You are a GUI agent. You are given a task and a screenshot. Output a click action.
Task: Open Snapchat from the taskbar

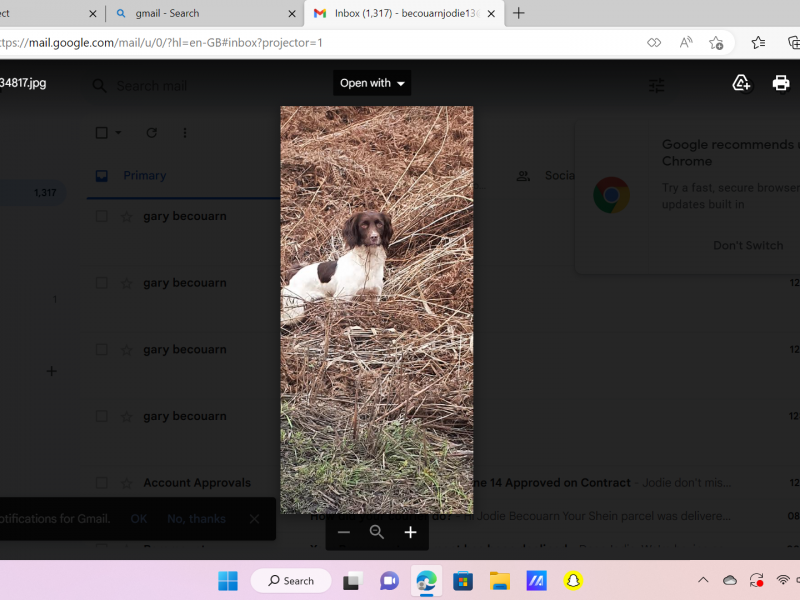tap(572, 581)
